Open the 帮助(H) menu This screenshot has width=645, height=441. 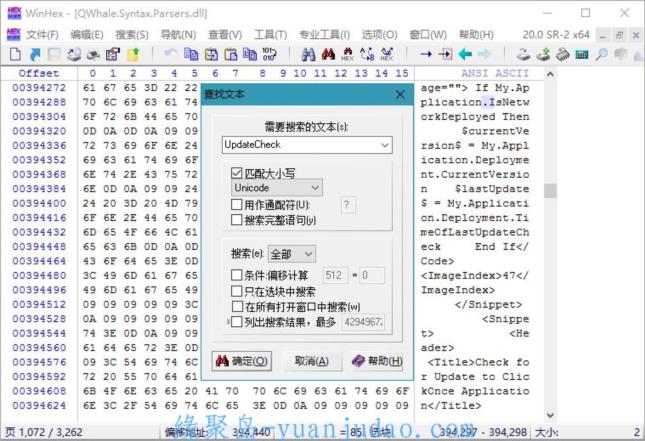coord(476,35)
